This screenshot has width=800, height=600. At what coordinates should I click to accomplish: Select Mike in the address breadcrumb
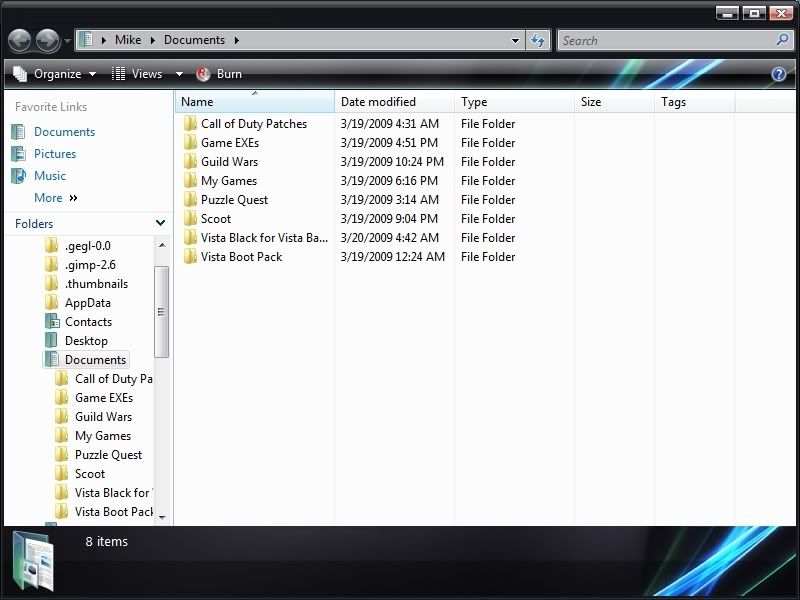point(128,40)
